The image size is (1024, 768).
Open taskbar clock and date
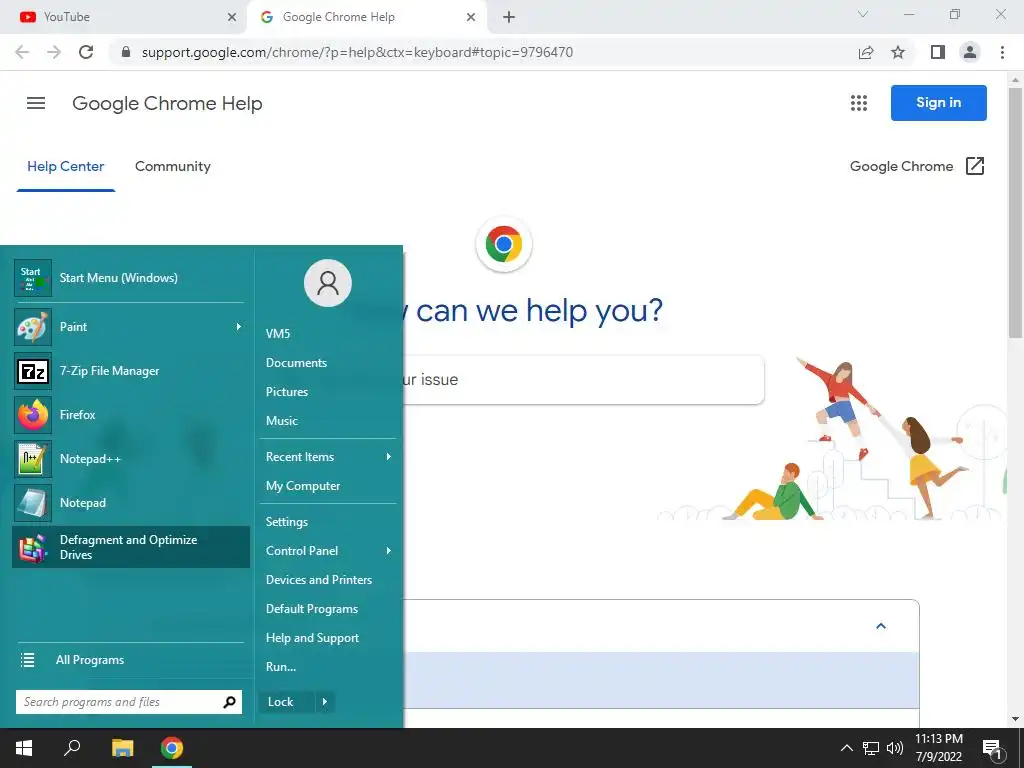938,748
